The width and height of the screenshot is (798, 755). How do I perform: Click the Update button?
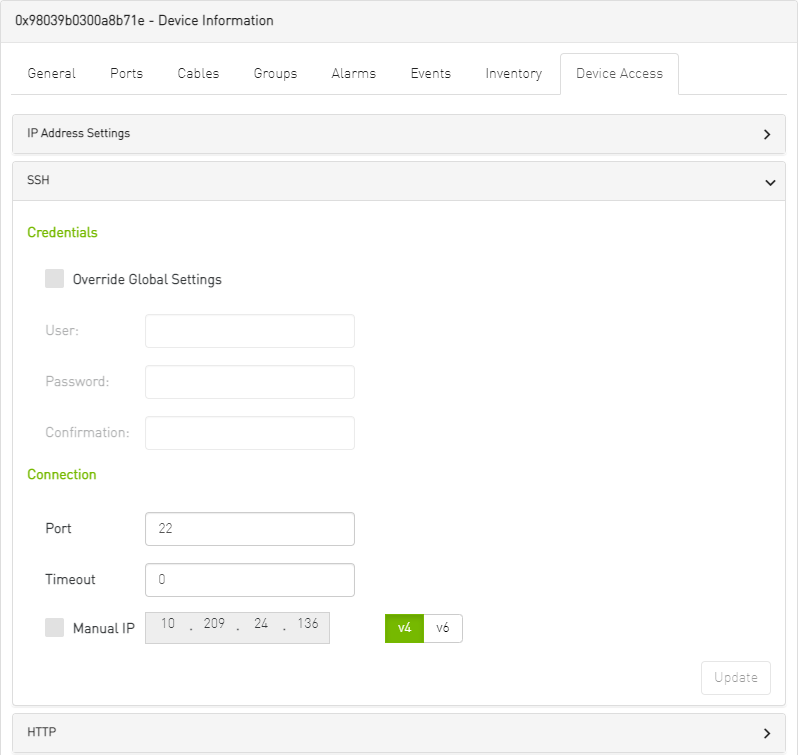coord(735,677)
